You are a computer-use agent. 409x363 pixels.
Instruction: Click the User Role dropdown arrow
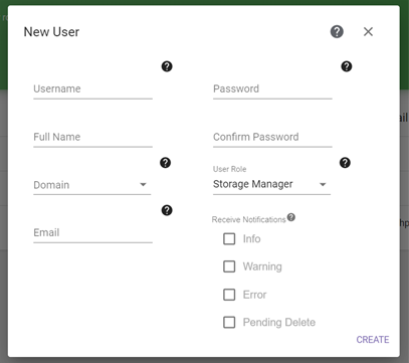click(322, 184)
